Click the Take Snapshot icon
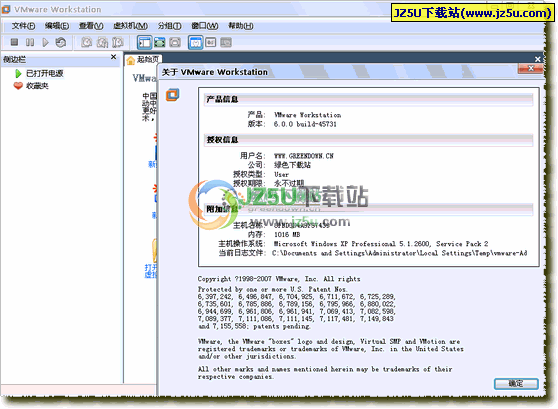The image size is (558, 409). click(86, 42)
